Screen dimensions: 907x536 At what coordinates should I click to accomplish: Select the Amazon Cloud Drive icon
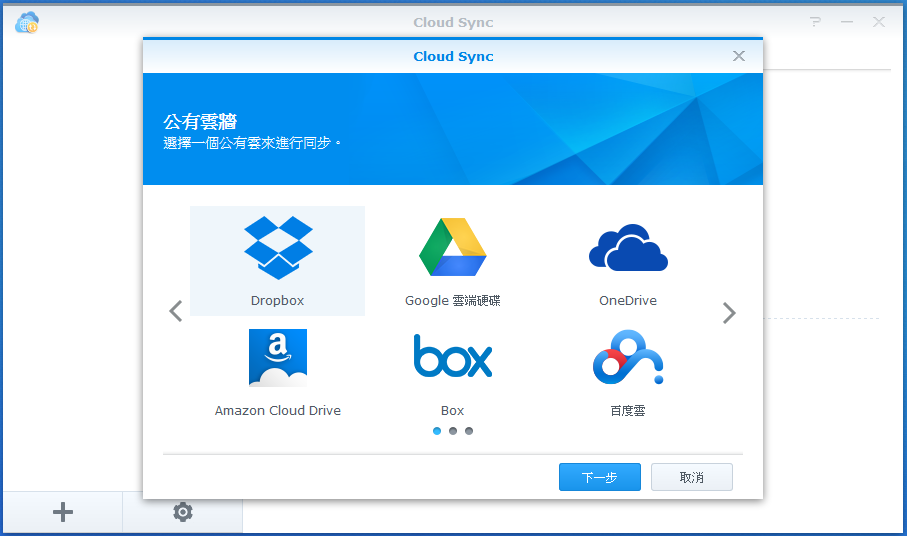click(x=278, y=358)
